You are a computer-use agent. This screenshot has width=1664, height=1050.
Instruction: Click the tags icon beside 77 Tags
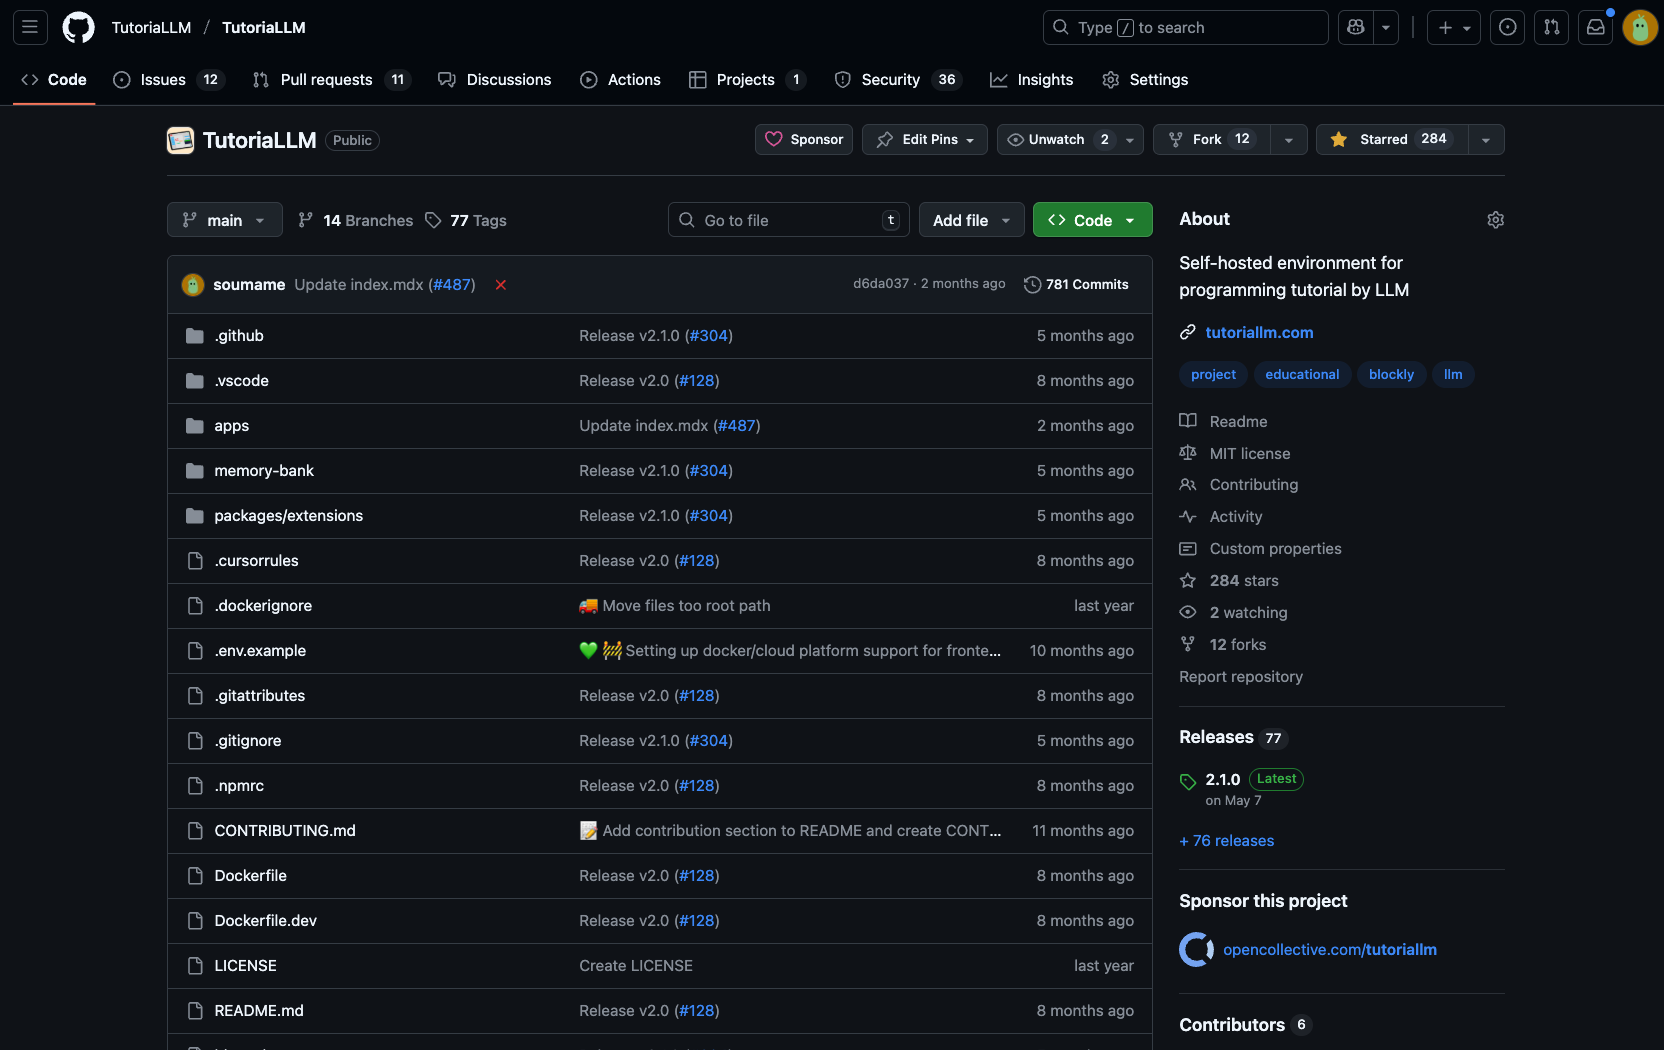tap(433, 220)
